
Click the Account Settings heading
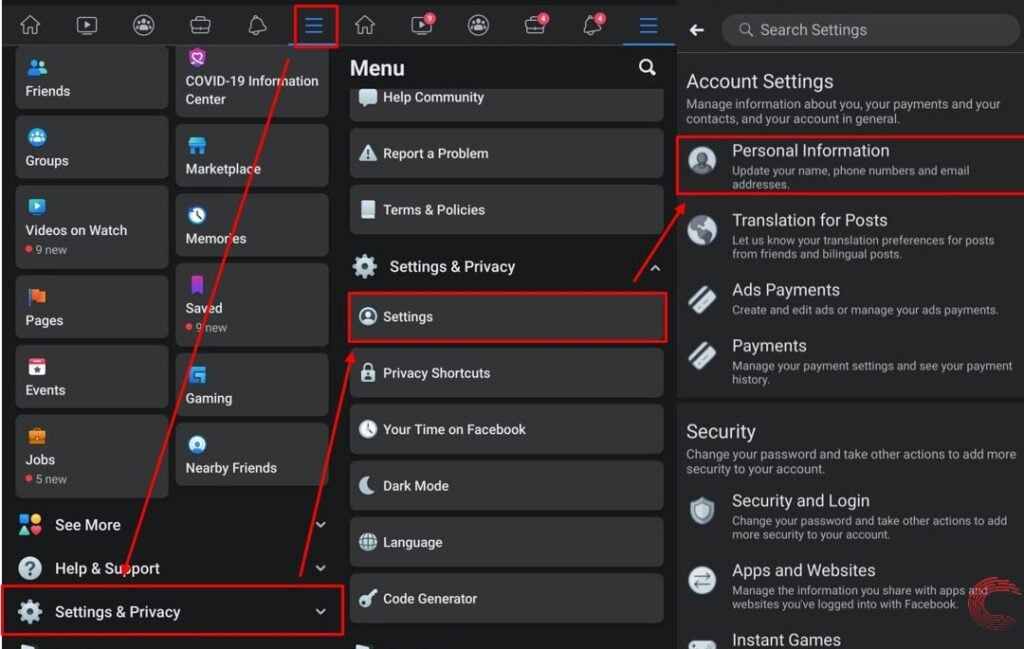click(x=760, y=82)
